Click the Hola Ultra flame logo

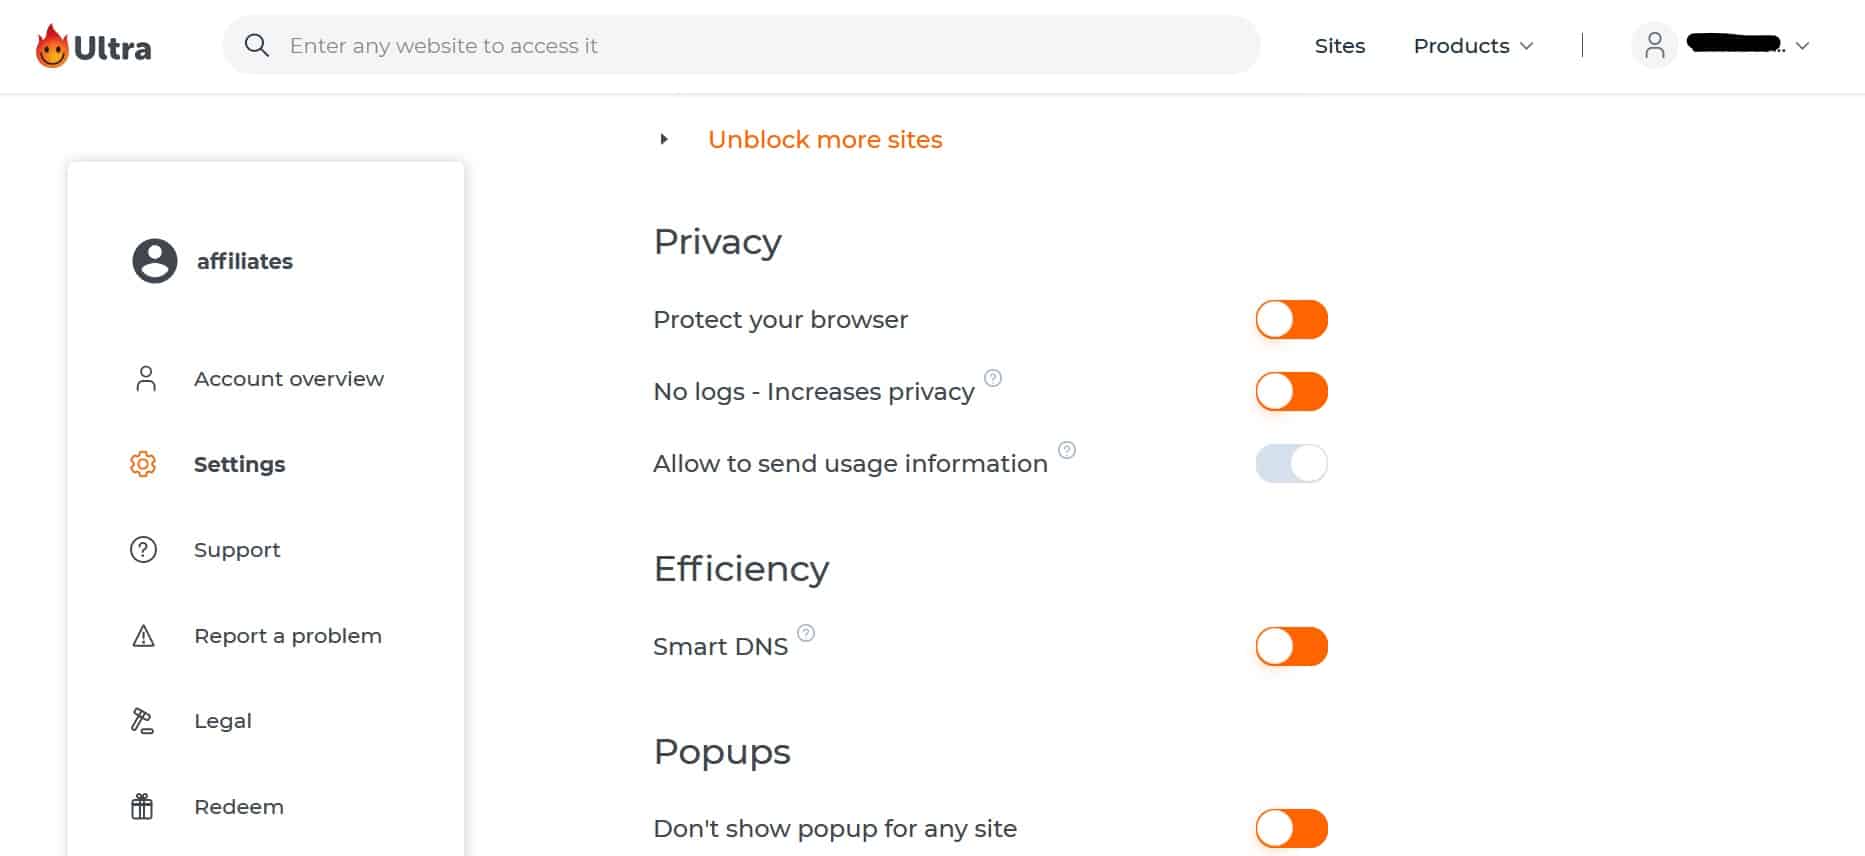click(52, 46)
